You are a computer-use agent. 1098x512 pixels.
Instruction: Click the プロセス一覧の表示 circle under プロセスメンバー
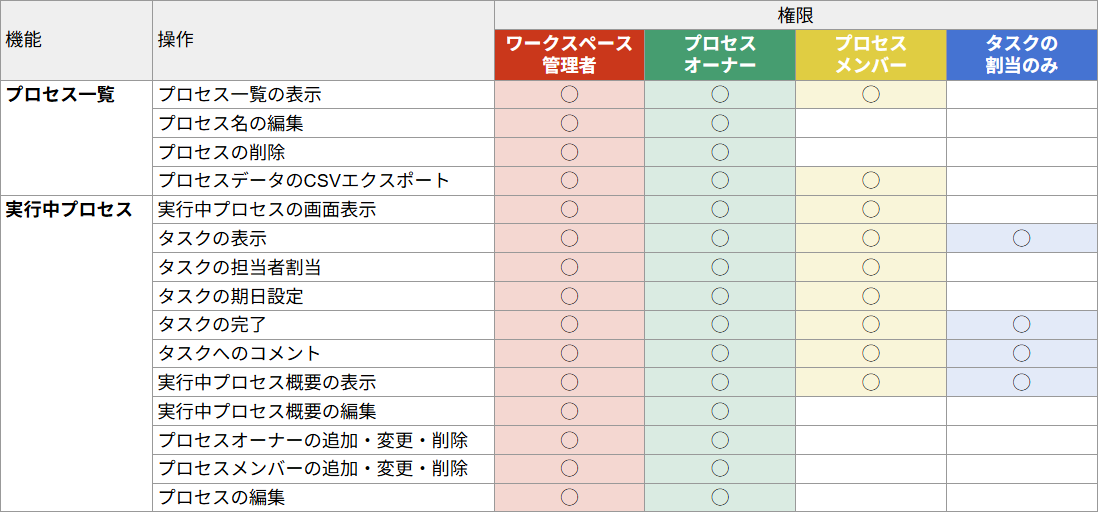point(871,95)
